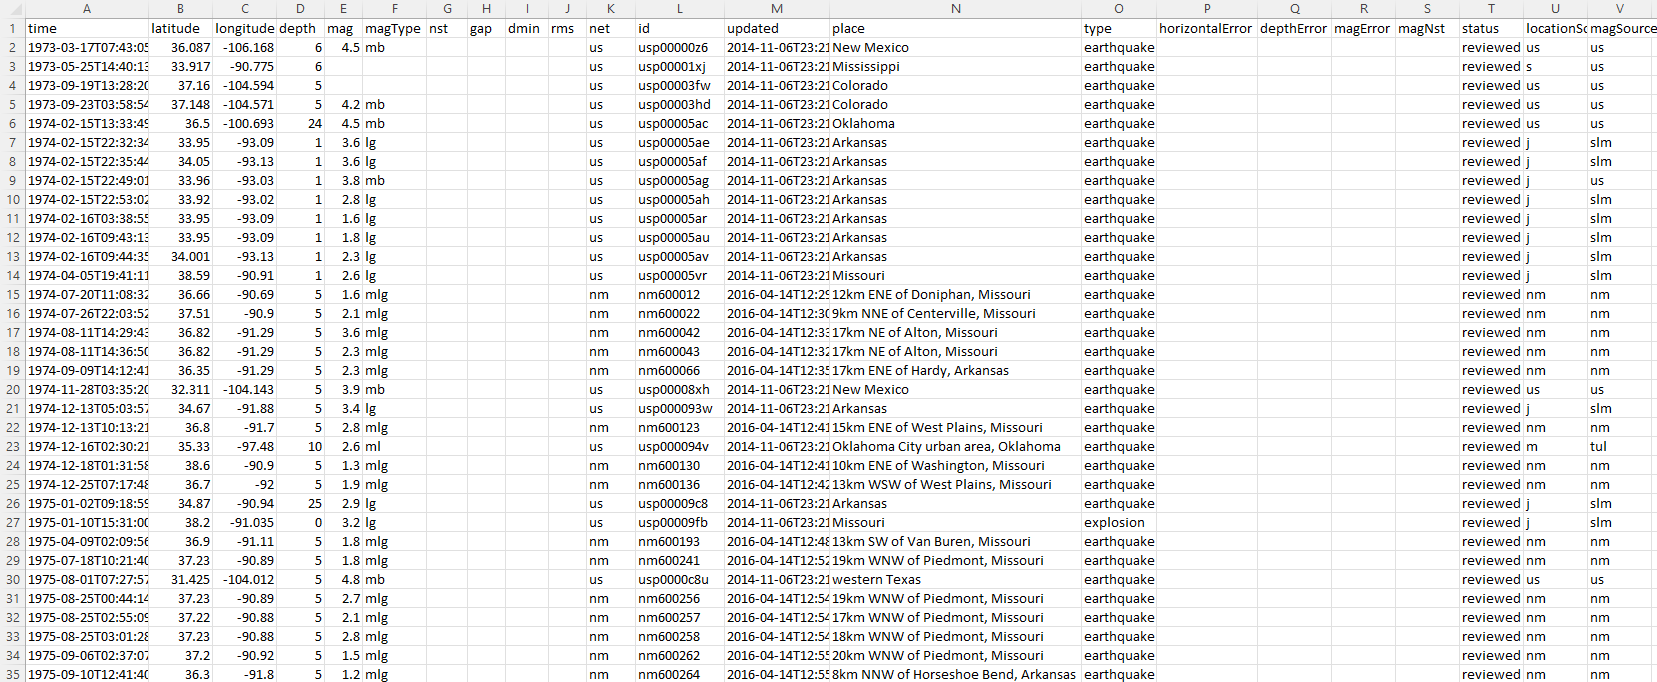Click '8km NNW of Horseshoe Bend, Arkansas' cell

955,675
